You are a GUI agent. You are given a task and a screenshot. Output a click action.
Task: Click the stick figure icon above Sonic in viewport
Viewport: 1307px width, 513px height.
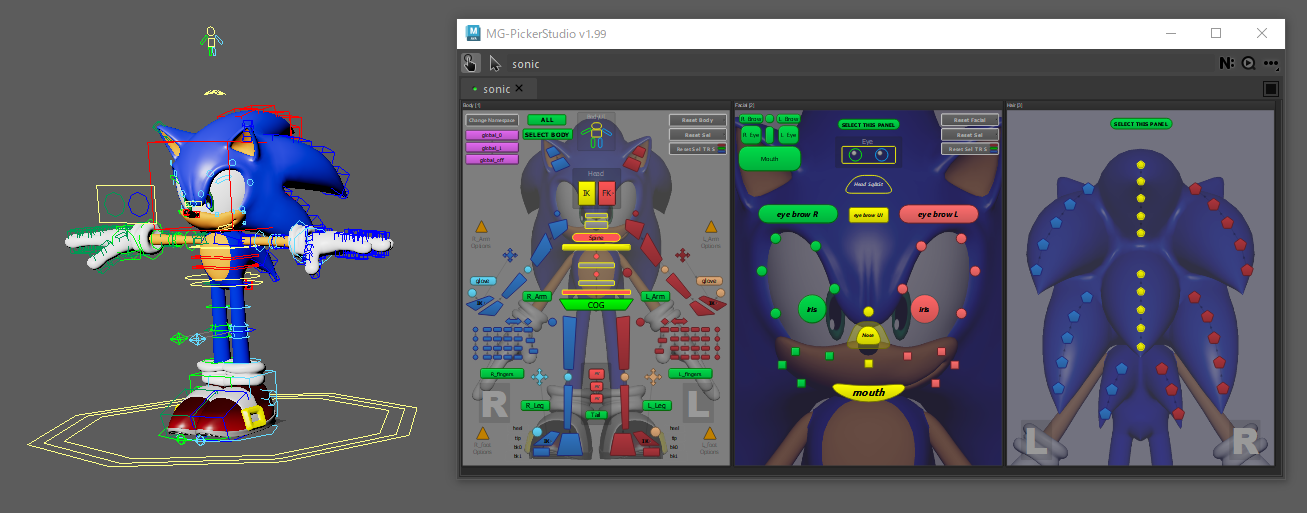coord(211,40)
